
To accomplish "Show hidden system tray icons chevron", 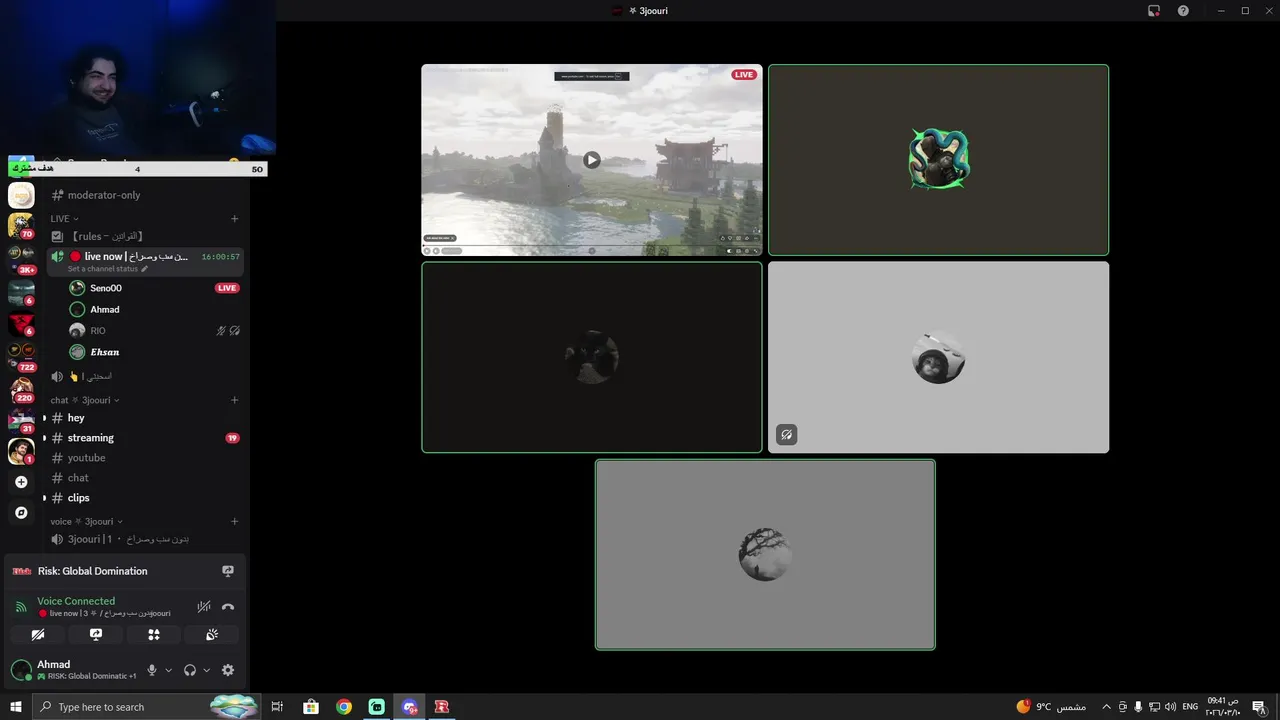I will point(1106,707).
